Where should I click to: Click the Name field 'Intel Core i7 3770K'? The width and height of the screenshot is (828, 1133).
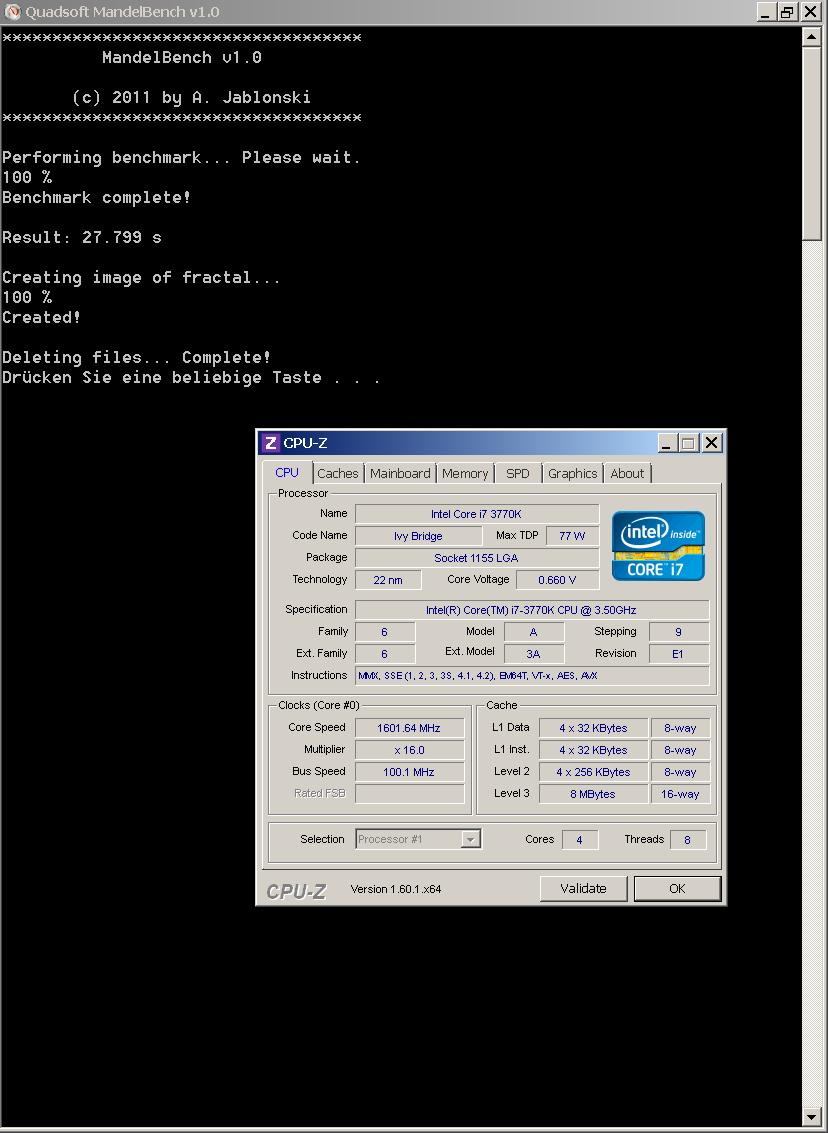[x=477, y=514]
